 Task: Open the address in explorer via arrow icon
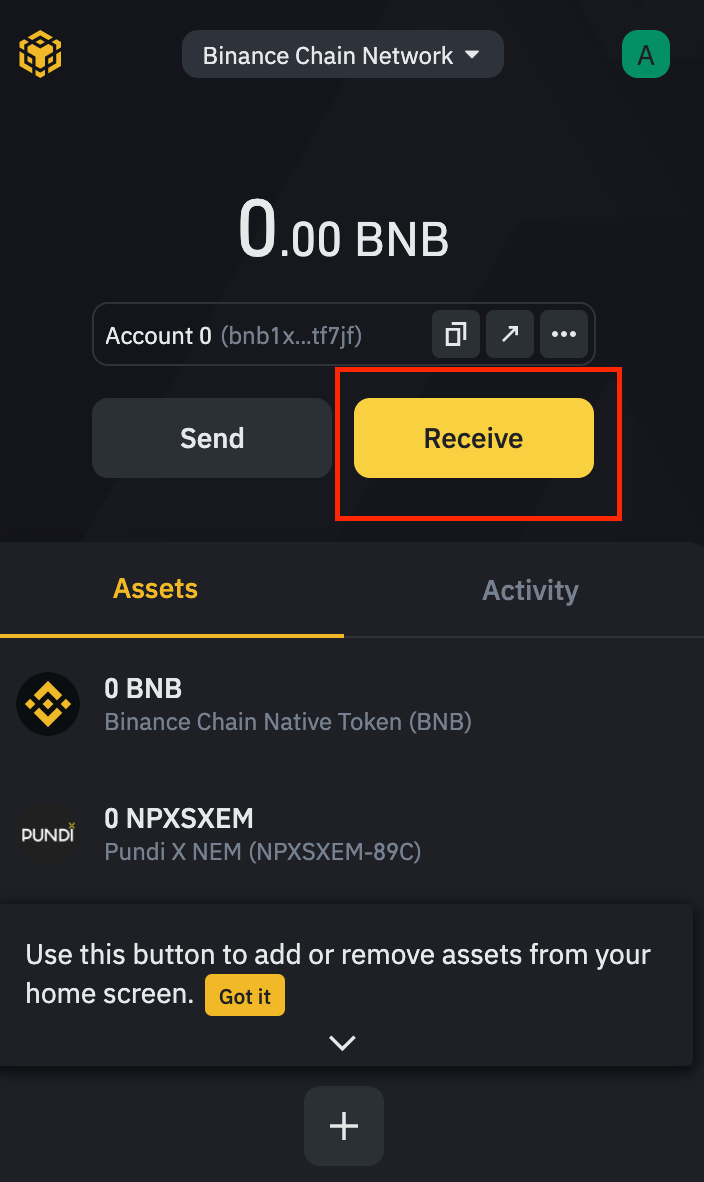pyautogui.click(x=510, y=334)
